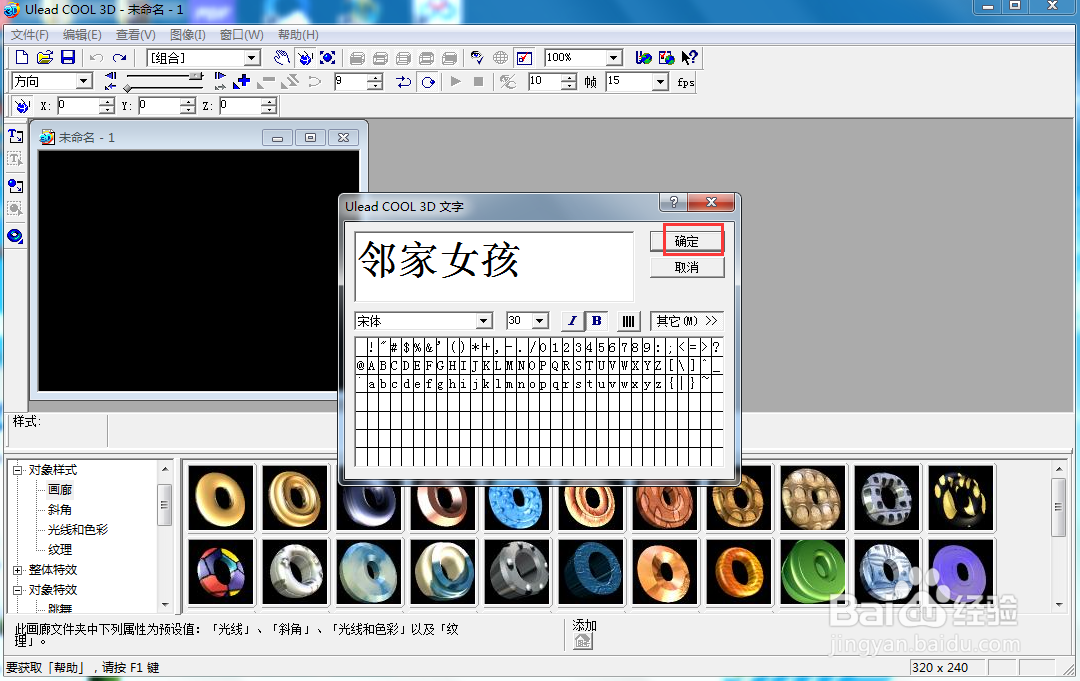Toggle Bold in the text dialog
Screen dimensions: 1080x681
(x=596, y=321)
